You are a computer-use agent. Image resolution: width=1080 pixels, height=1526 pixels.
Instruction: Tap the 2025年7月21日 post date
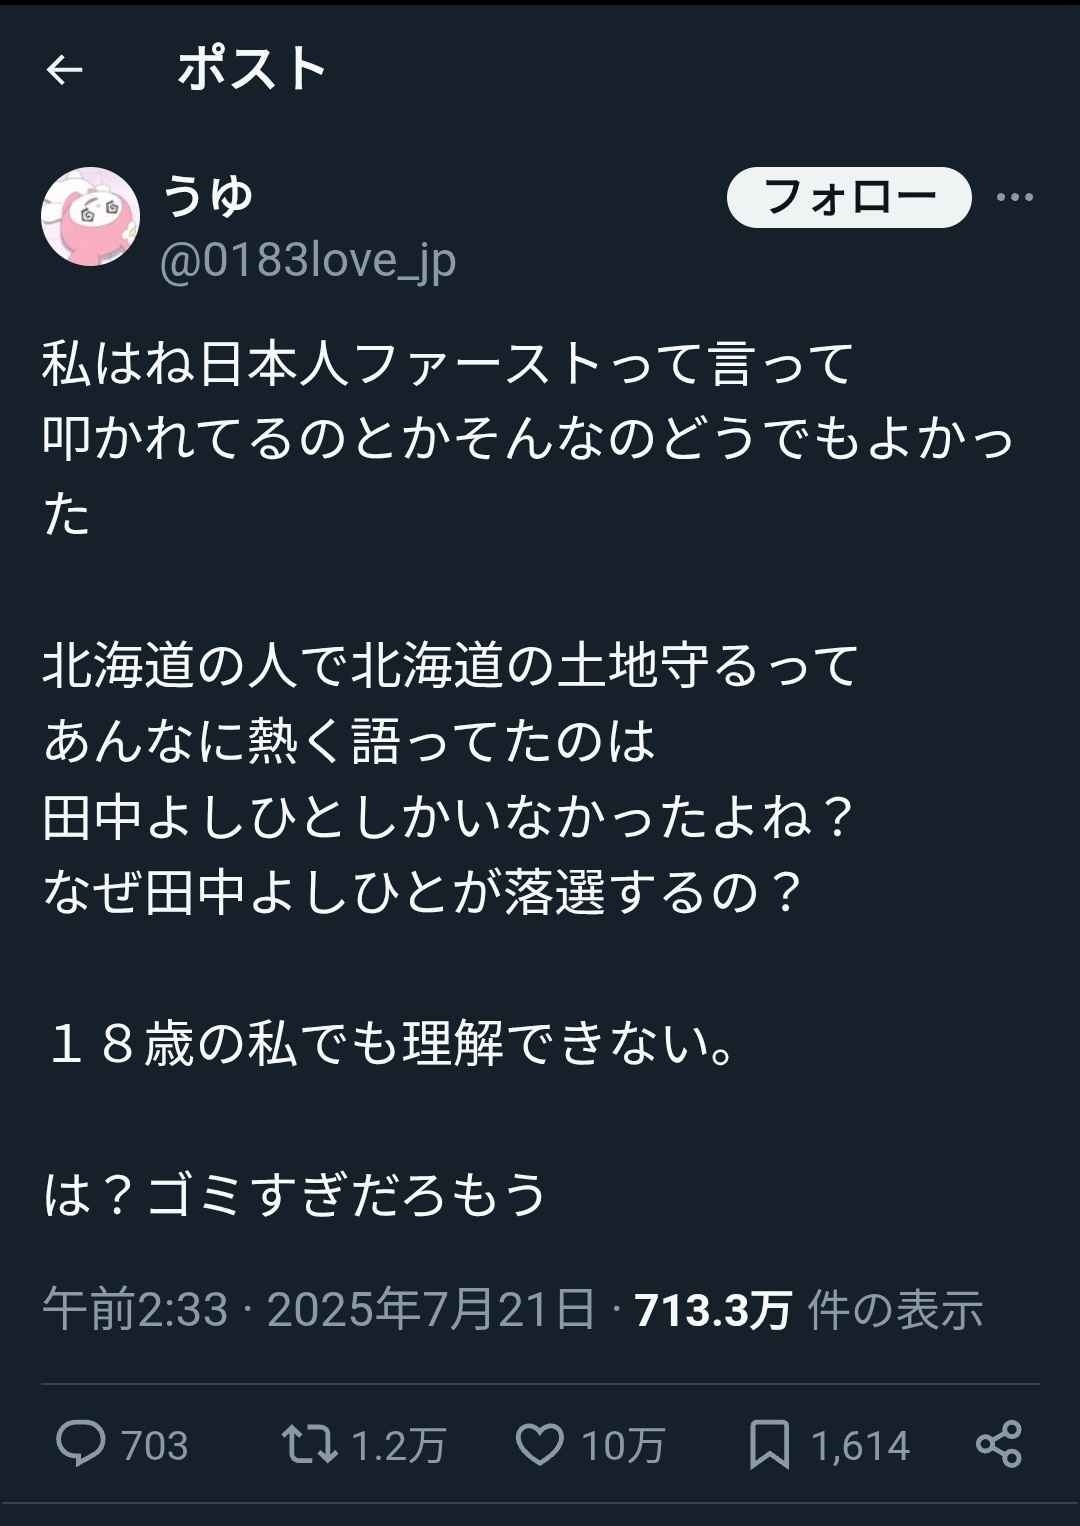click(431, 1310)
